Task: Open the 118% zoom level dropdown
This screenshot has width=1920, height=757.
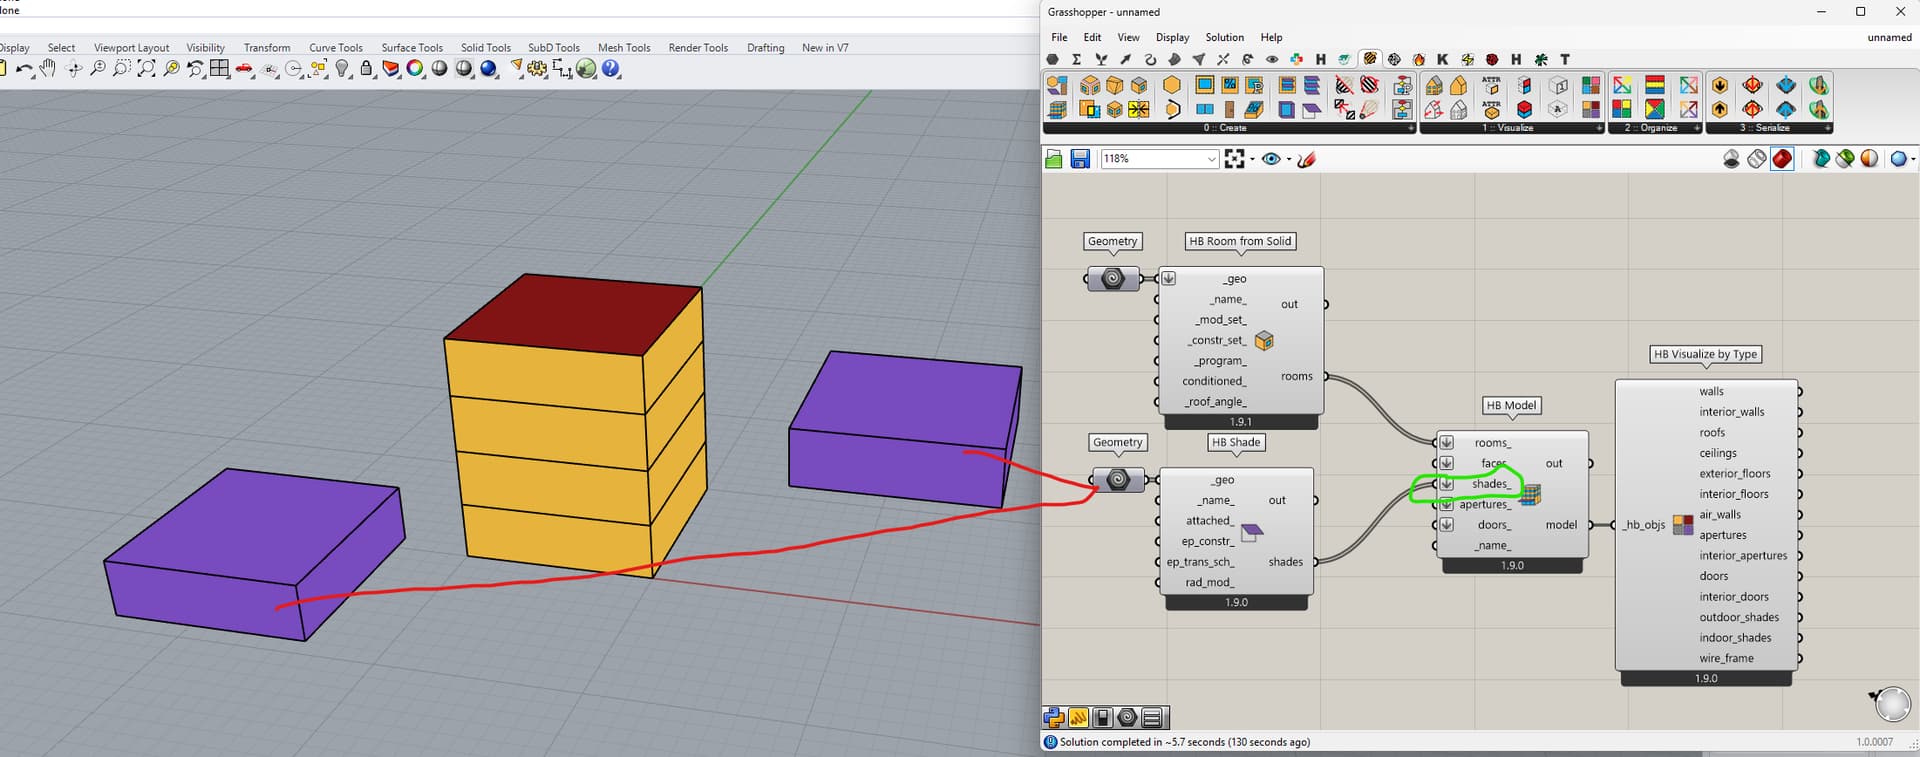Action: [1211, 159]
